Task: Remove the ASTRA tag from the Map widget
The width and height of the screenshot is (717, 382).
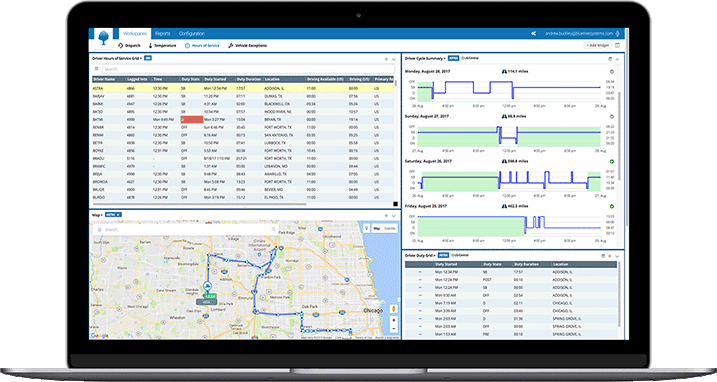Action: point(118,215)
